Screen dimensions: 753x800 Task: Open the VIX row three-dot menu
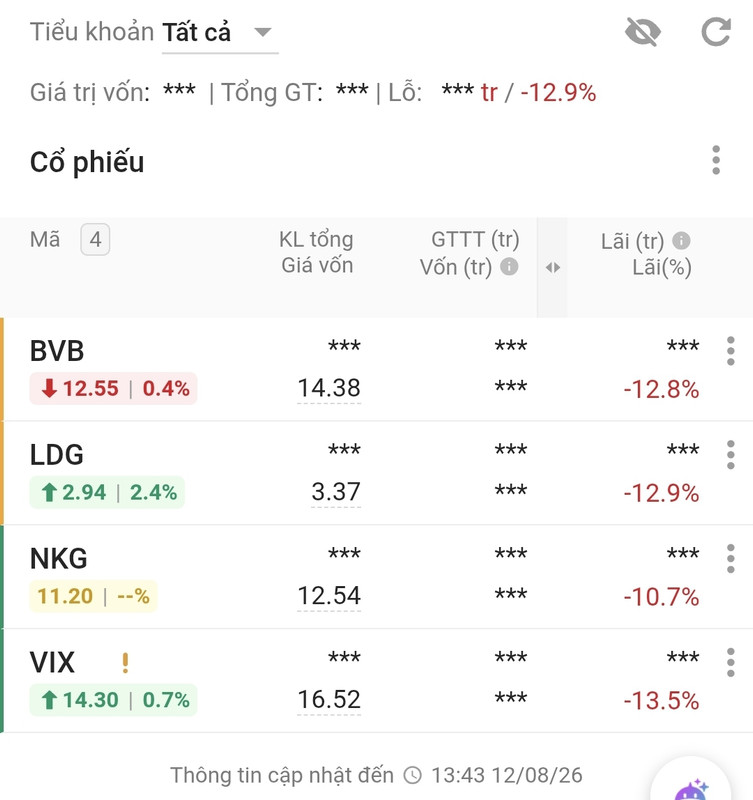(x=730, y=662)
